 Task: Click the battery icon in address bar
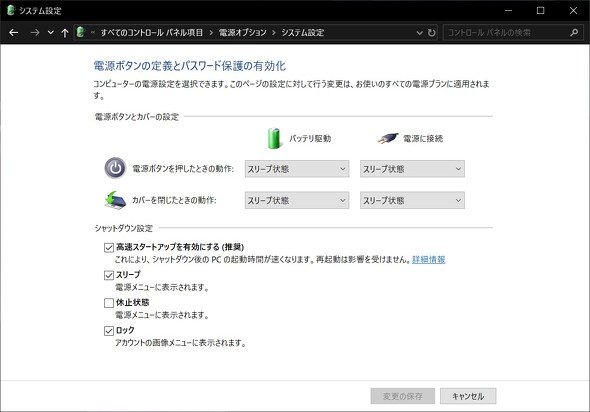(x=80, y=32)
